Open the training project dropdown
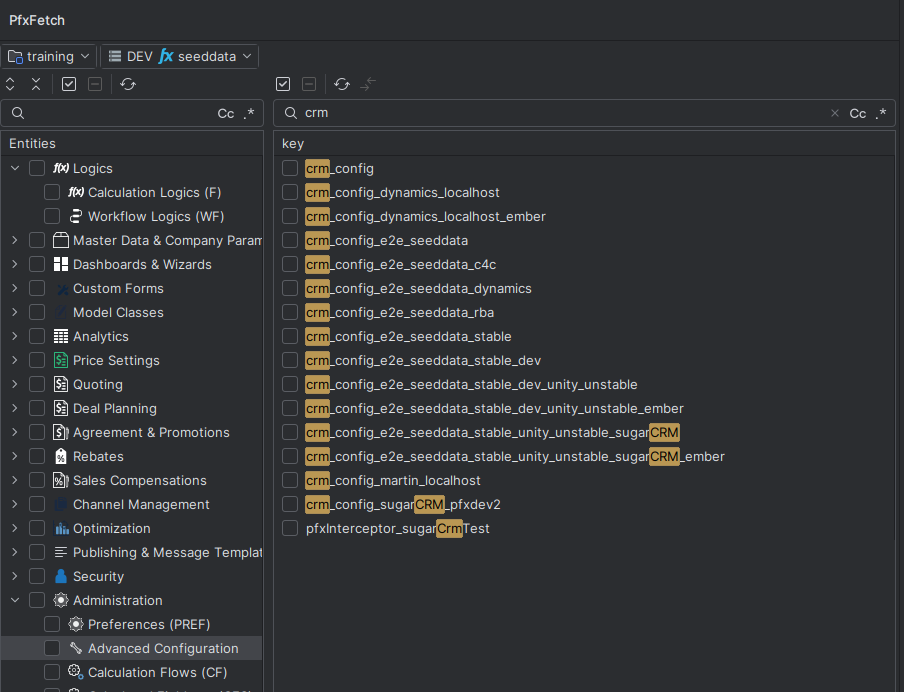Screen dimensions: 904x692 [49, 57]
